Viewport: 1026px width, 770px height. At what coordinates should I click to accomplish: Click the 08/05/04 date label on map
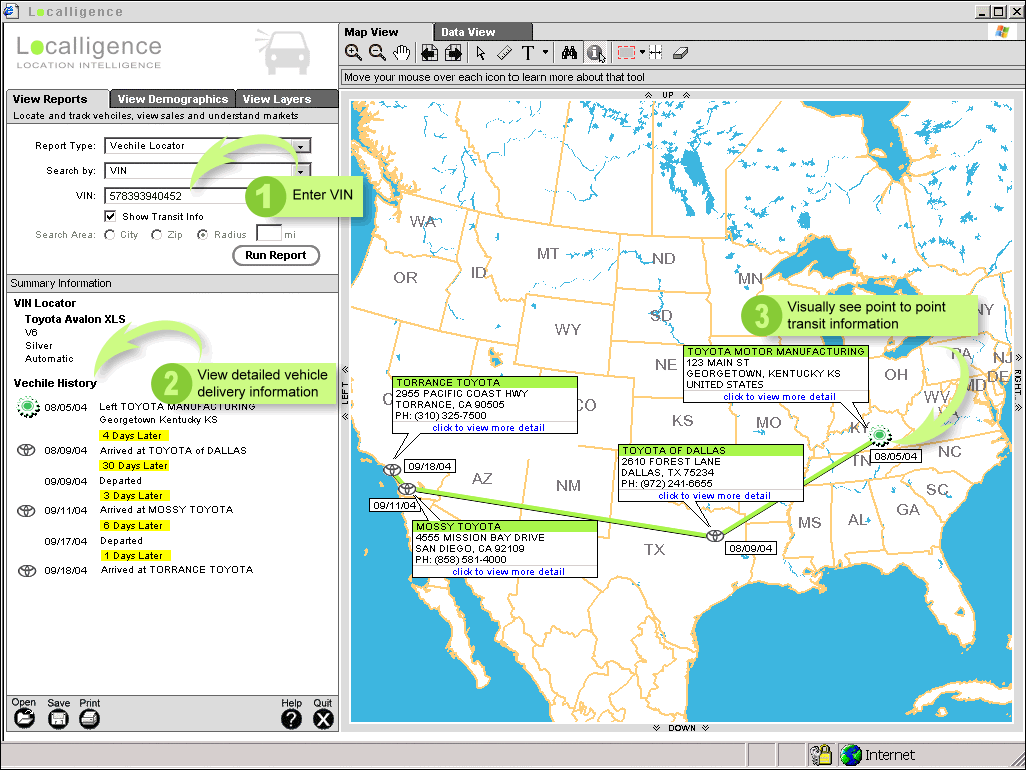click(x=896, y=456)
